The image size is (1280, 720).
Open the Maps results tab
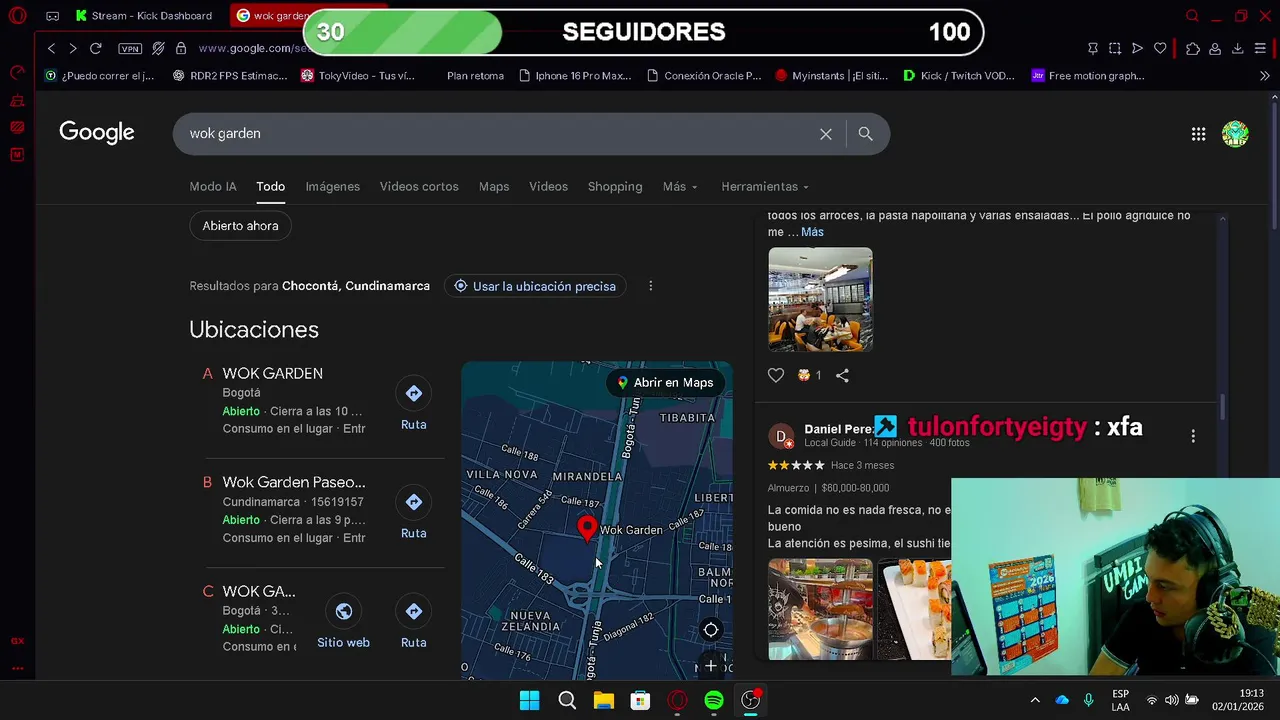tap(494, 187)
